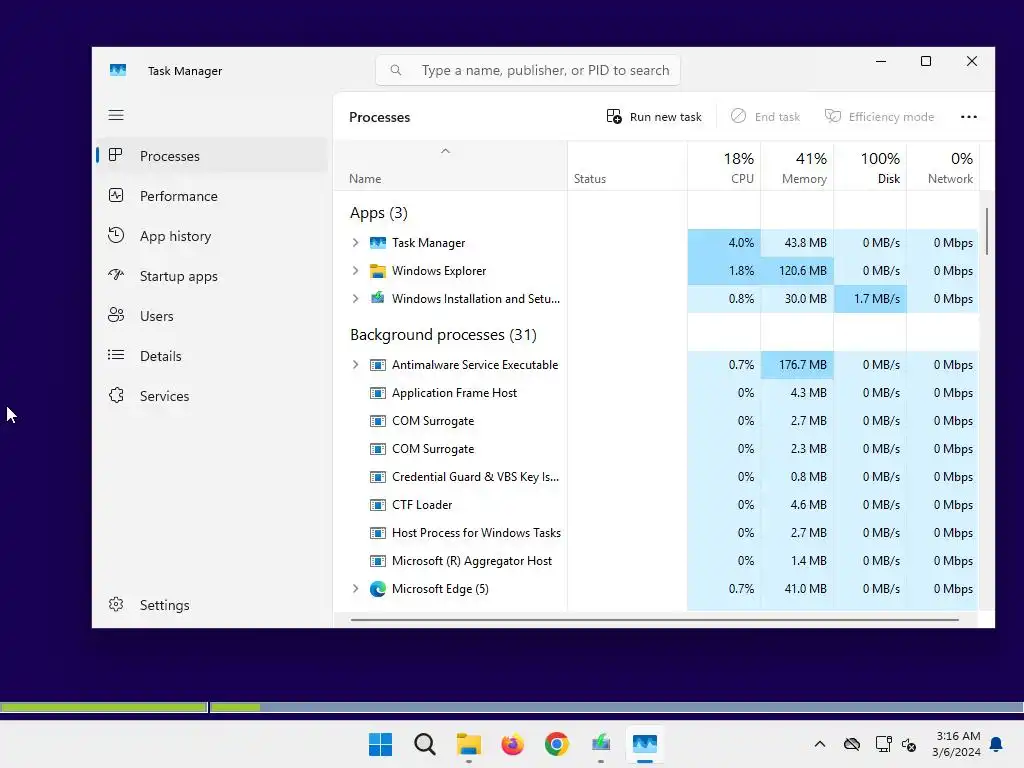Sort by the Status column header
Viewport: 1024px width, 768px height.
tap(628, 167)
